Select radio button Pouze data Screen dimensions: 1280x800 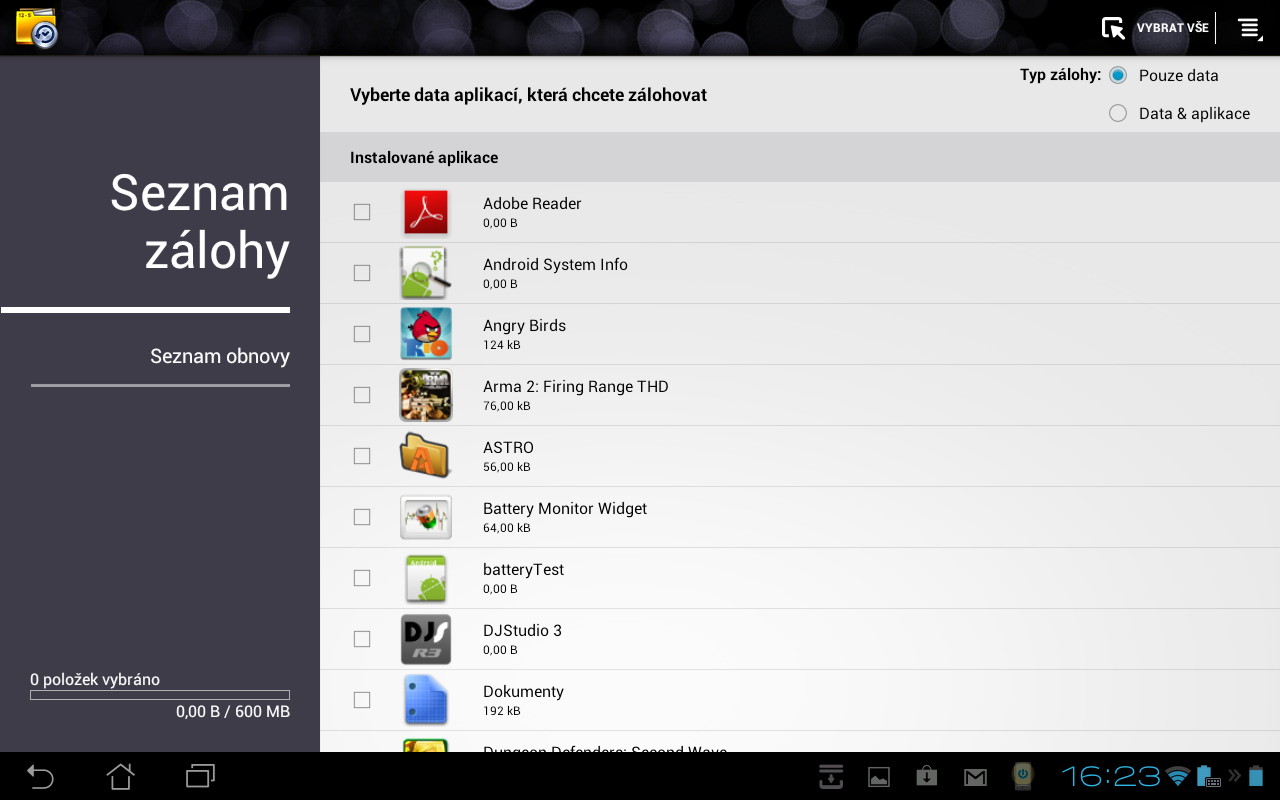pos(1117,74)
